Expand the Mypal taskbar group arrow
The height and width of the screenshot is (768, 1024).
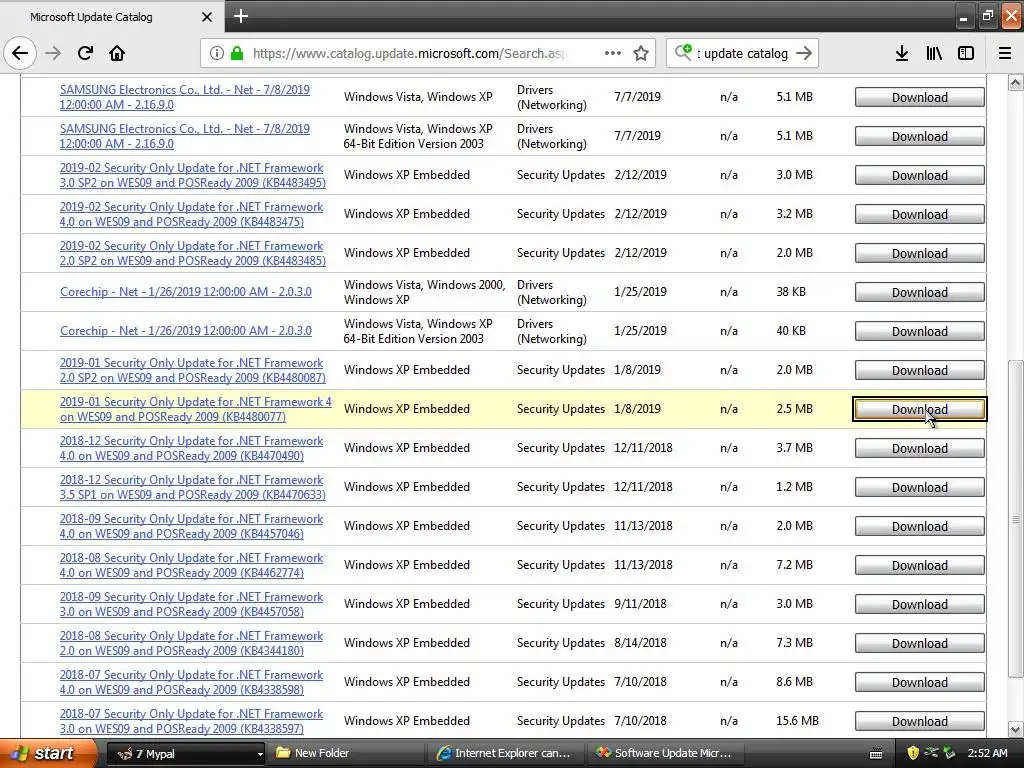click(x=260, y=754)
